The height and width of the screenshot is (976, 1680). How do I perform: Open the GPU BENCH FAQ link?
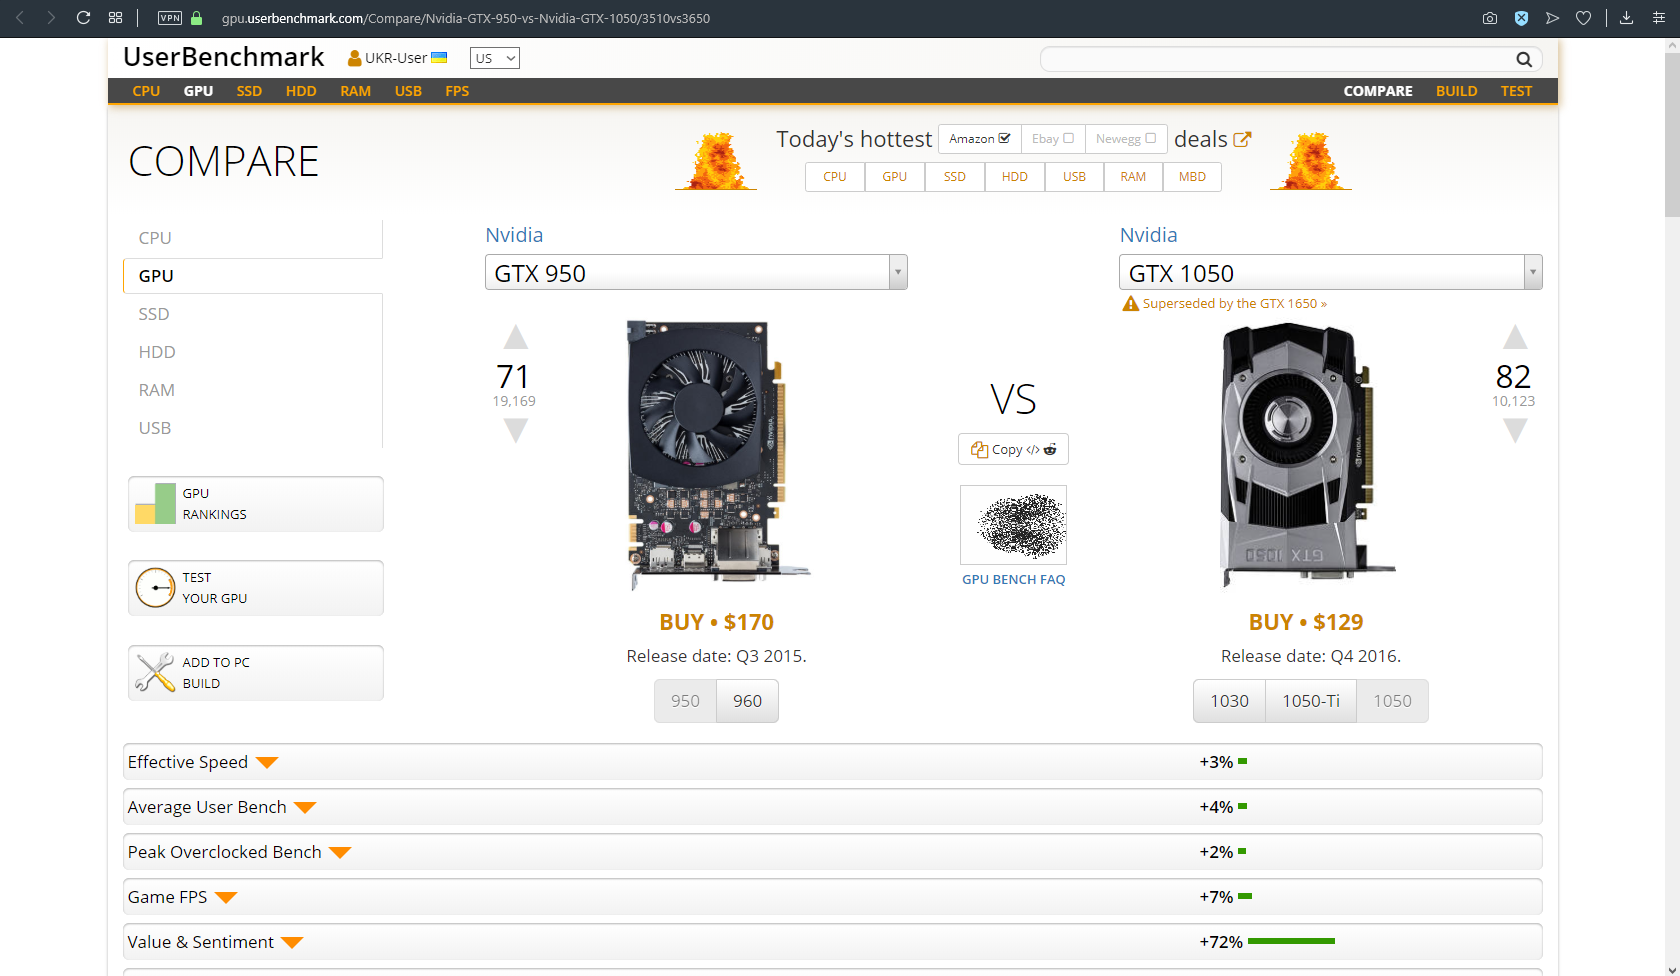(1013, 580)
